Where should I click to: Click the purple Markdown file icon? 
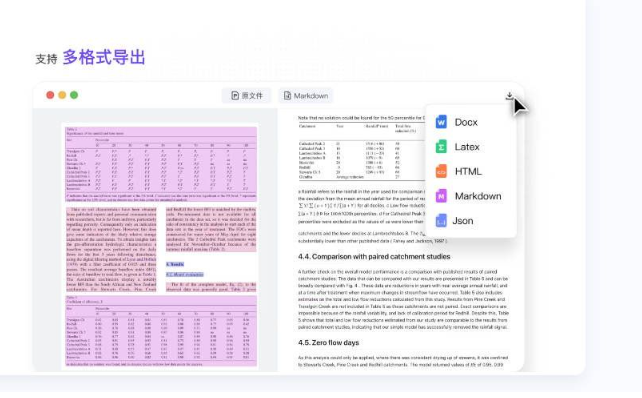[x=441, y=196]
